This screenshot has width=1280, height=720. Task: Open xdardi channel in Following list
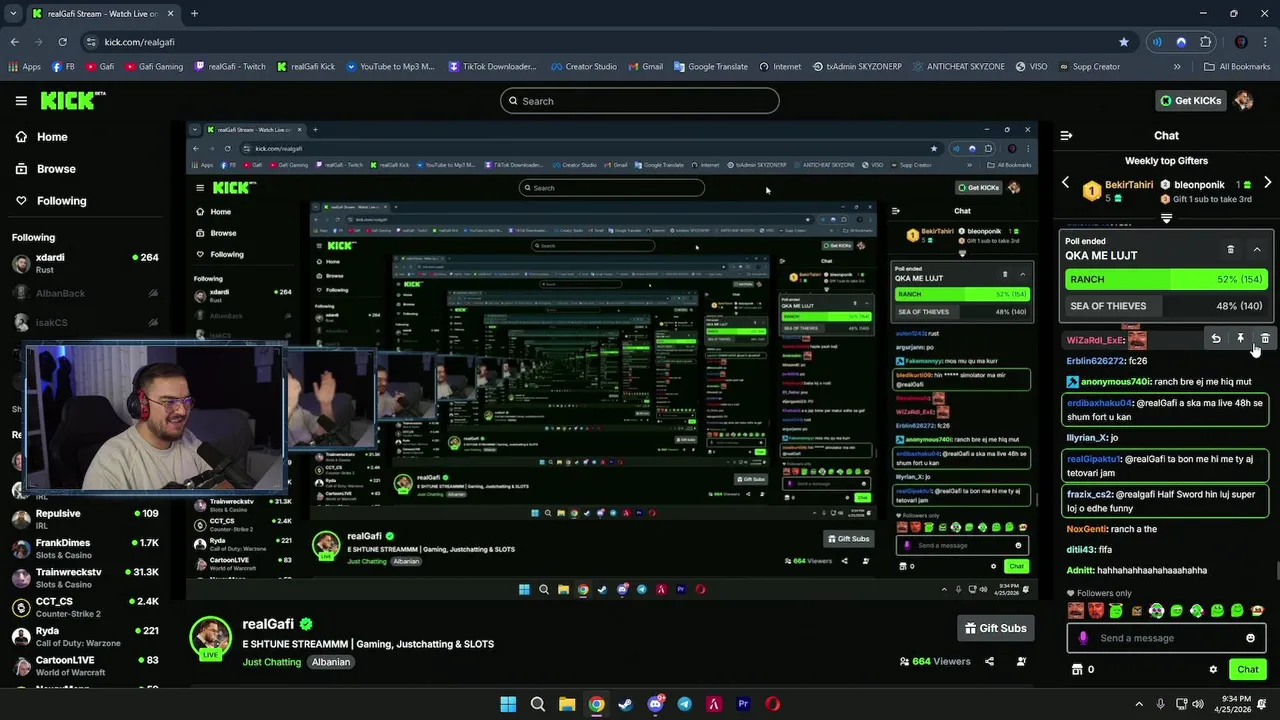tap(85, 263)
